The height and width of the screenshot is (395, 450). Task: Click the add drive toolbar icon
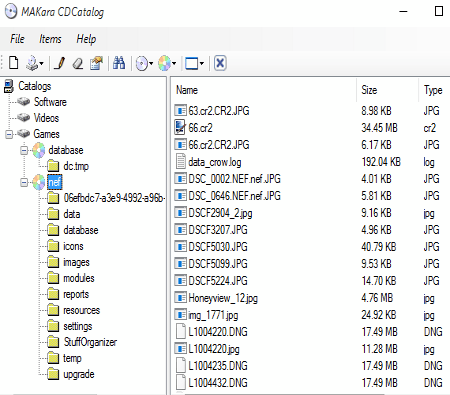pyautogui.click(x=32, y=63)
